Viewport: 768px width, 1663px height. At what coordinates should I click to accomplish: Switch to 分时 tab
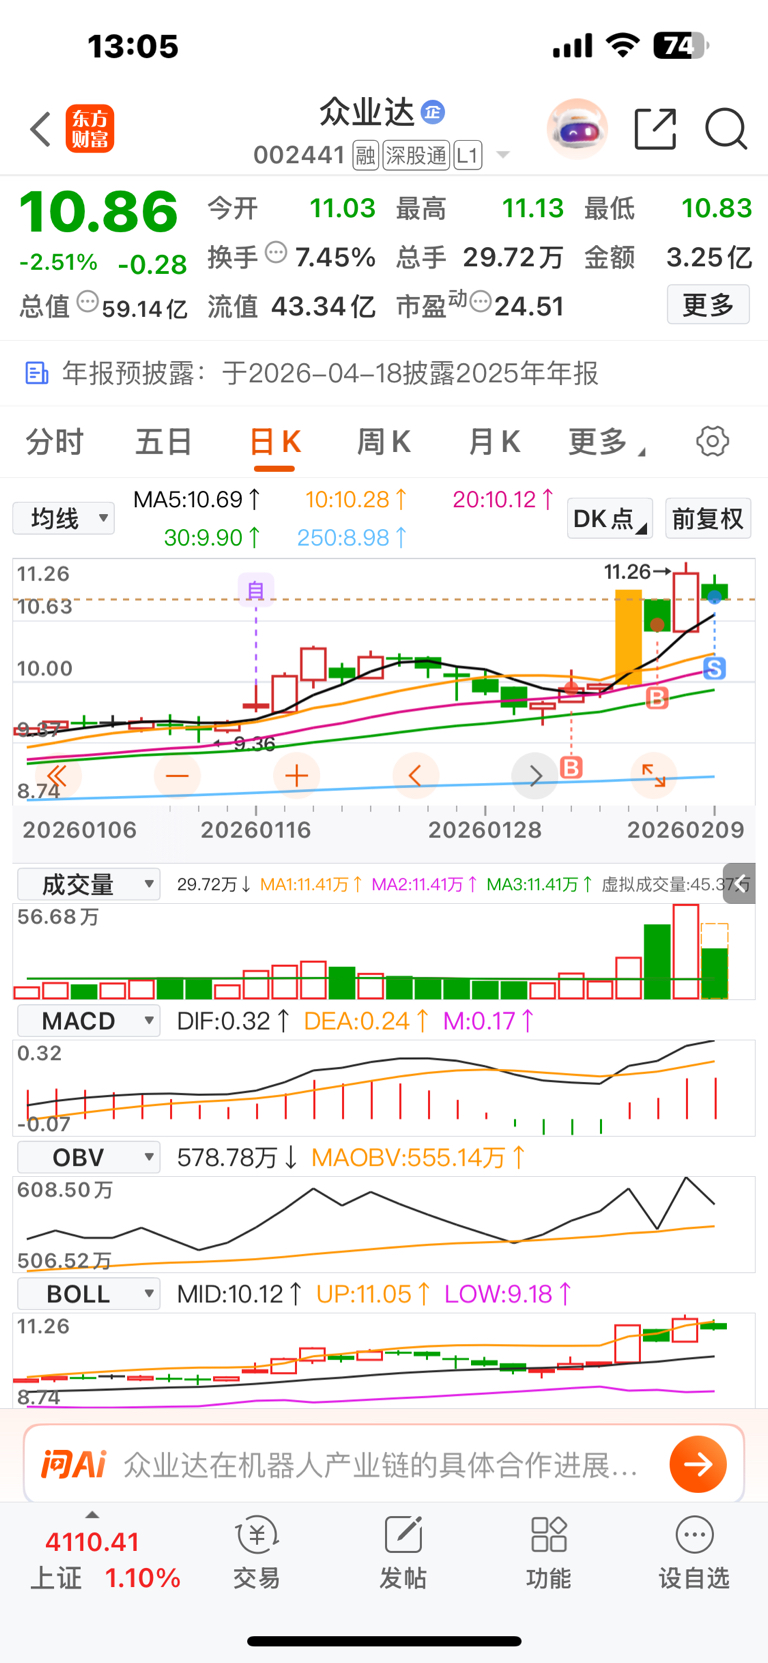pyautogui.click(x=55, y=441)
